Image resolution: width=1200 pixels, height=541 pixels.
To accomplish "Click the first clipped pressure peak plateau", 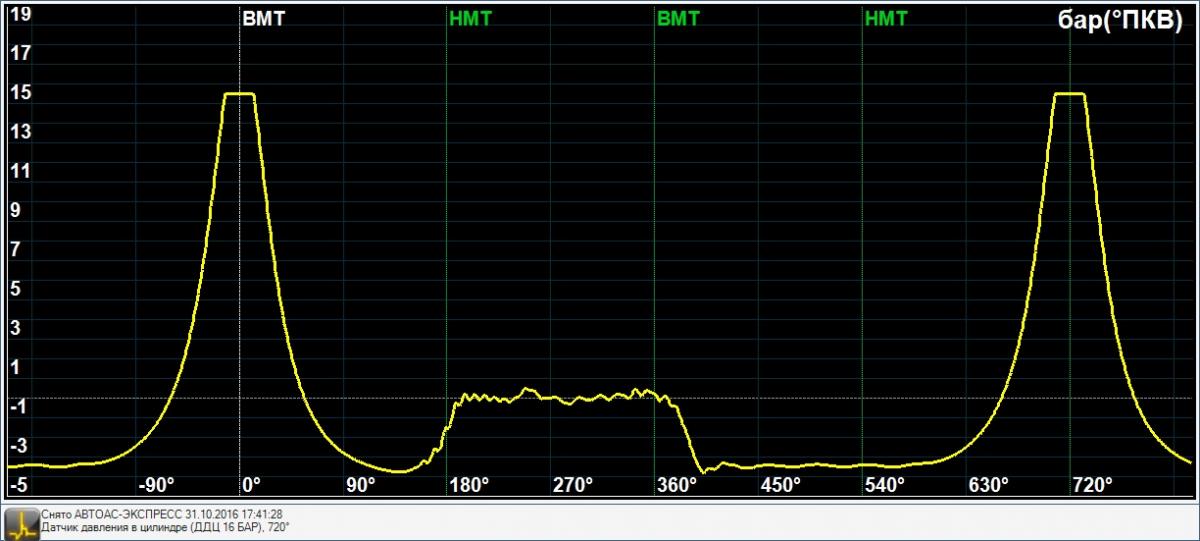I will pos(239,94).
